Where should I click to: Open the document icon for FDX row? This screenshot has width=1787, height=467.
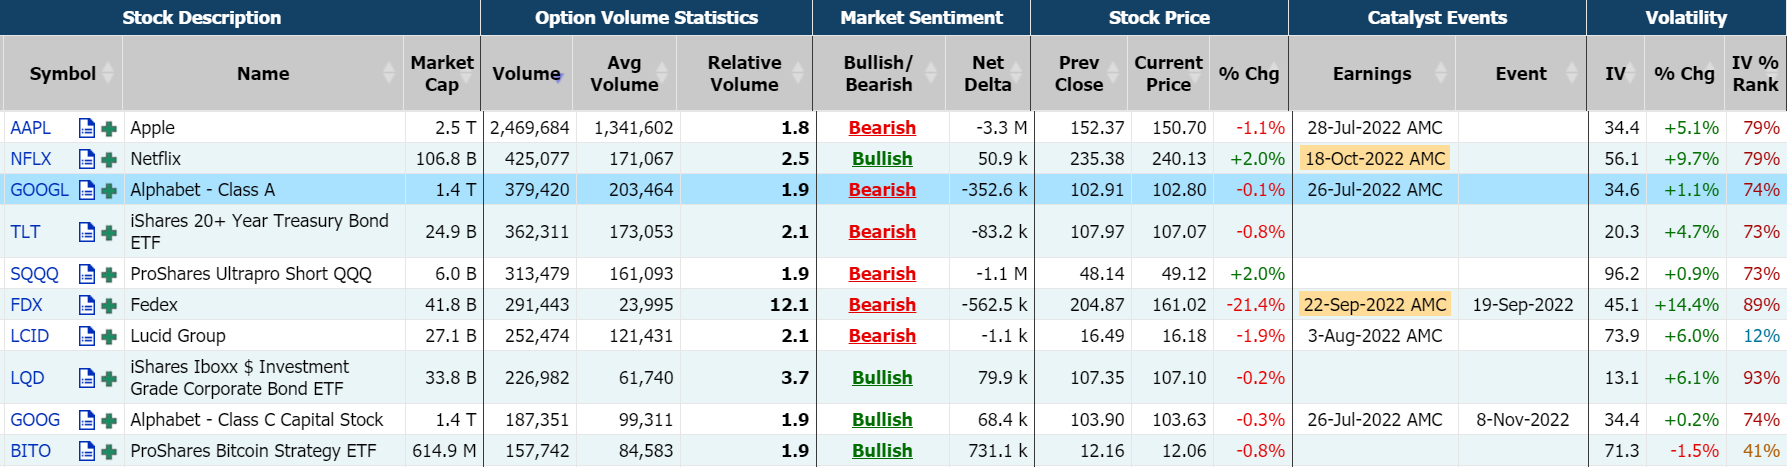[87, 305]
